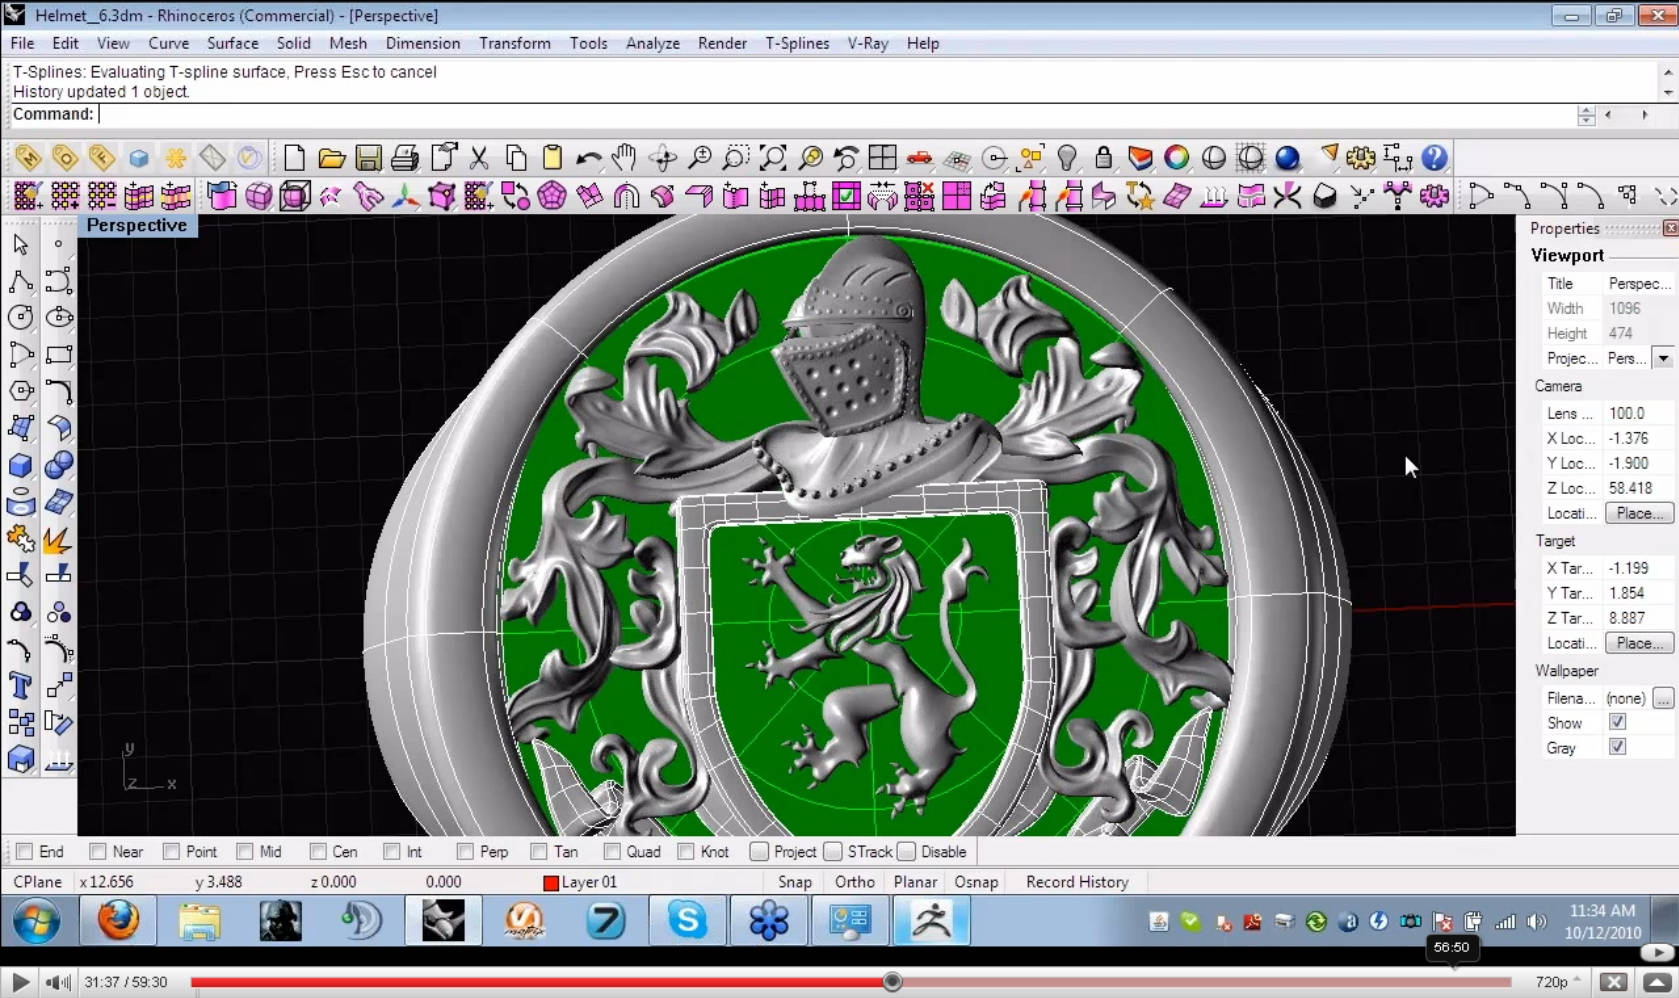The image size is (1679, 998).
Task: Toggle the Quad osnap checkbox
Action: (612, 852)
